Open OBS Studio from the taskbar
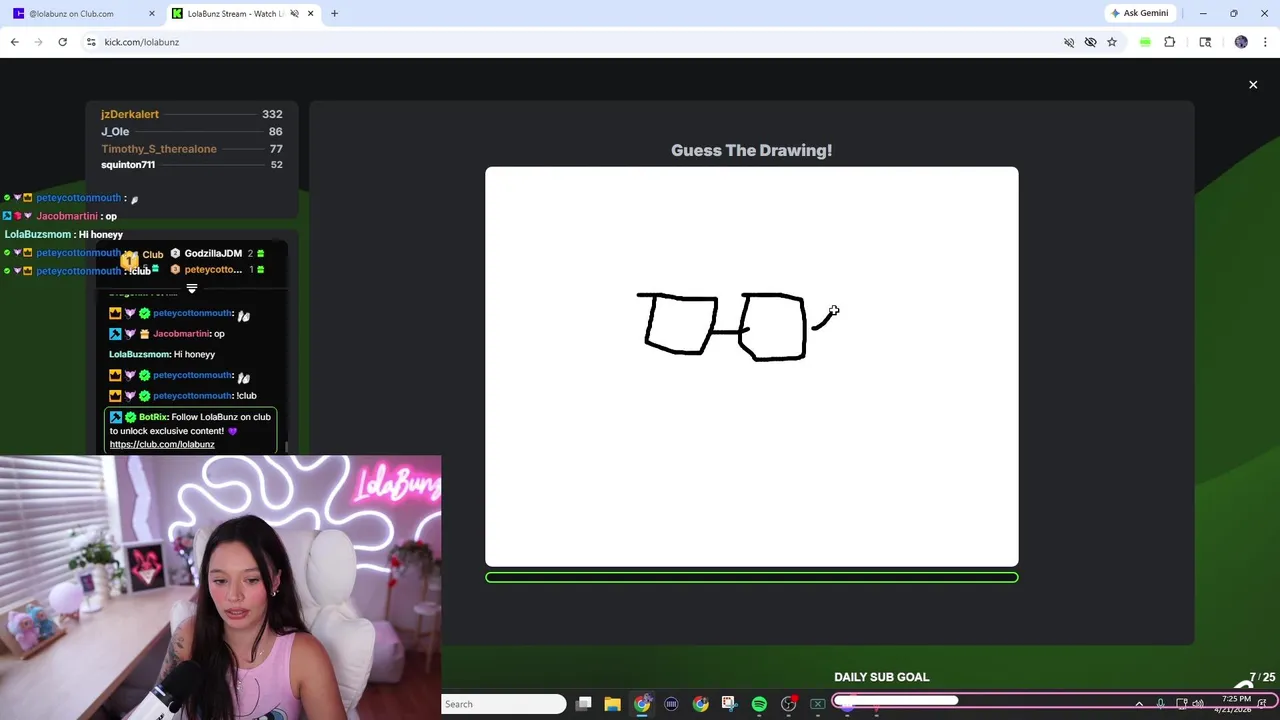The height and width of the screenshot is (720, 1280). coord(788,704)
